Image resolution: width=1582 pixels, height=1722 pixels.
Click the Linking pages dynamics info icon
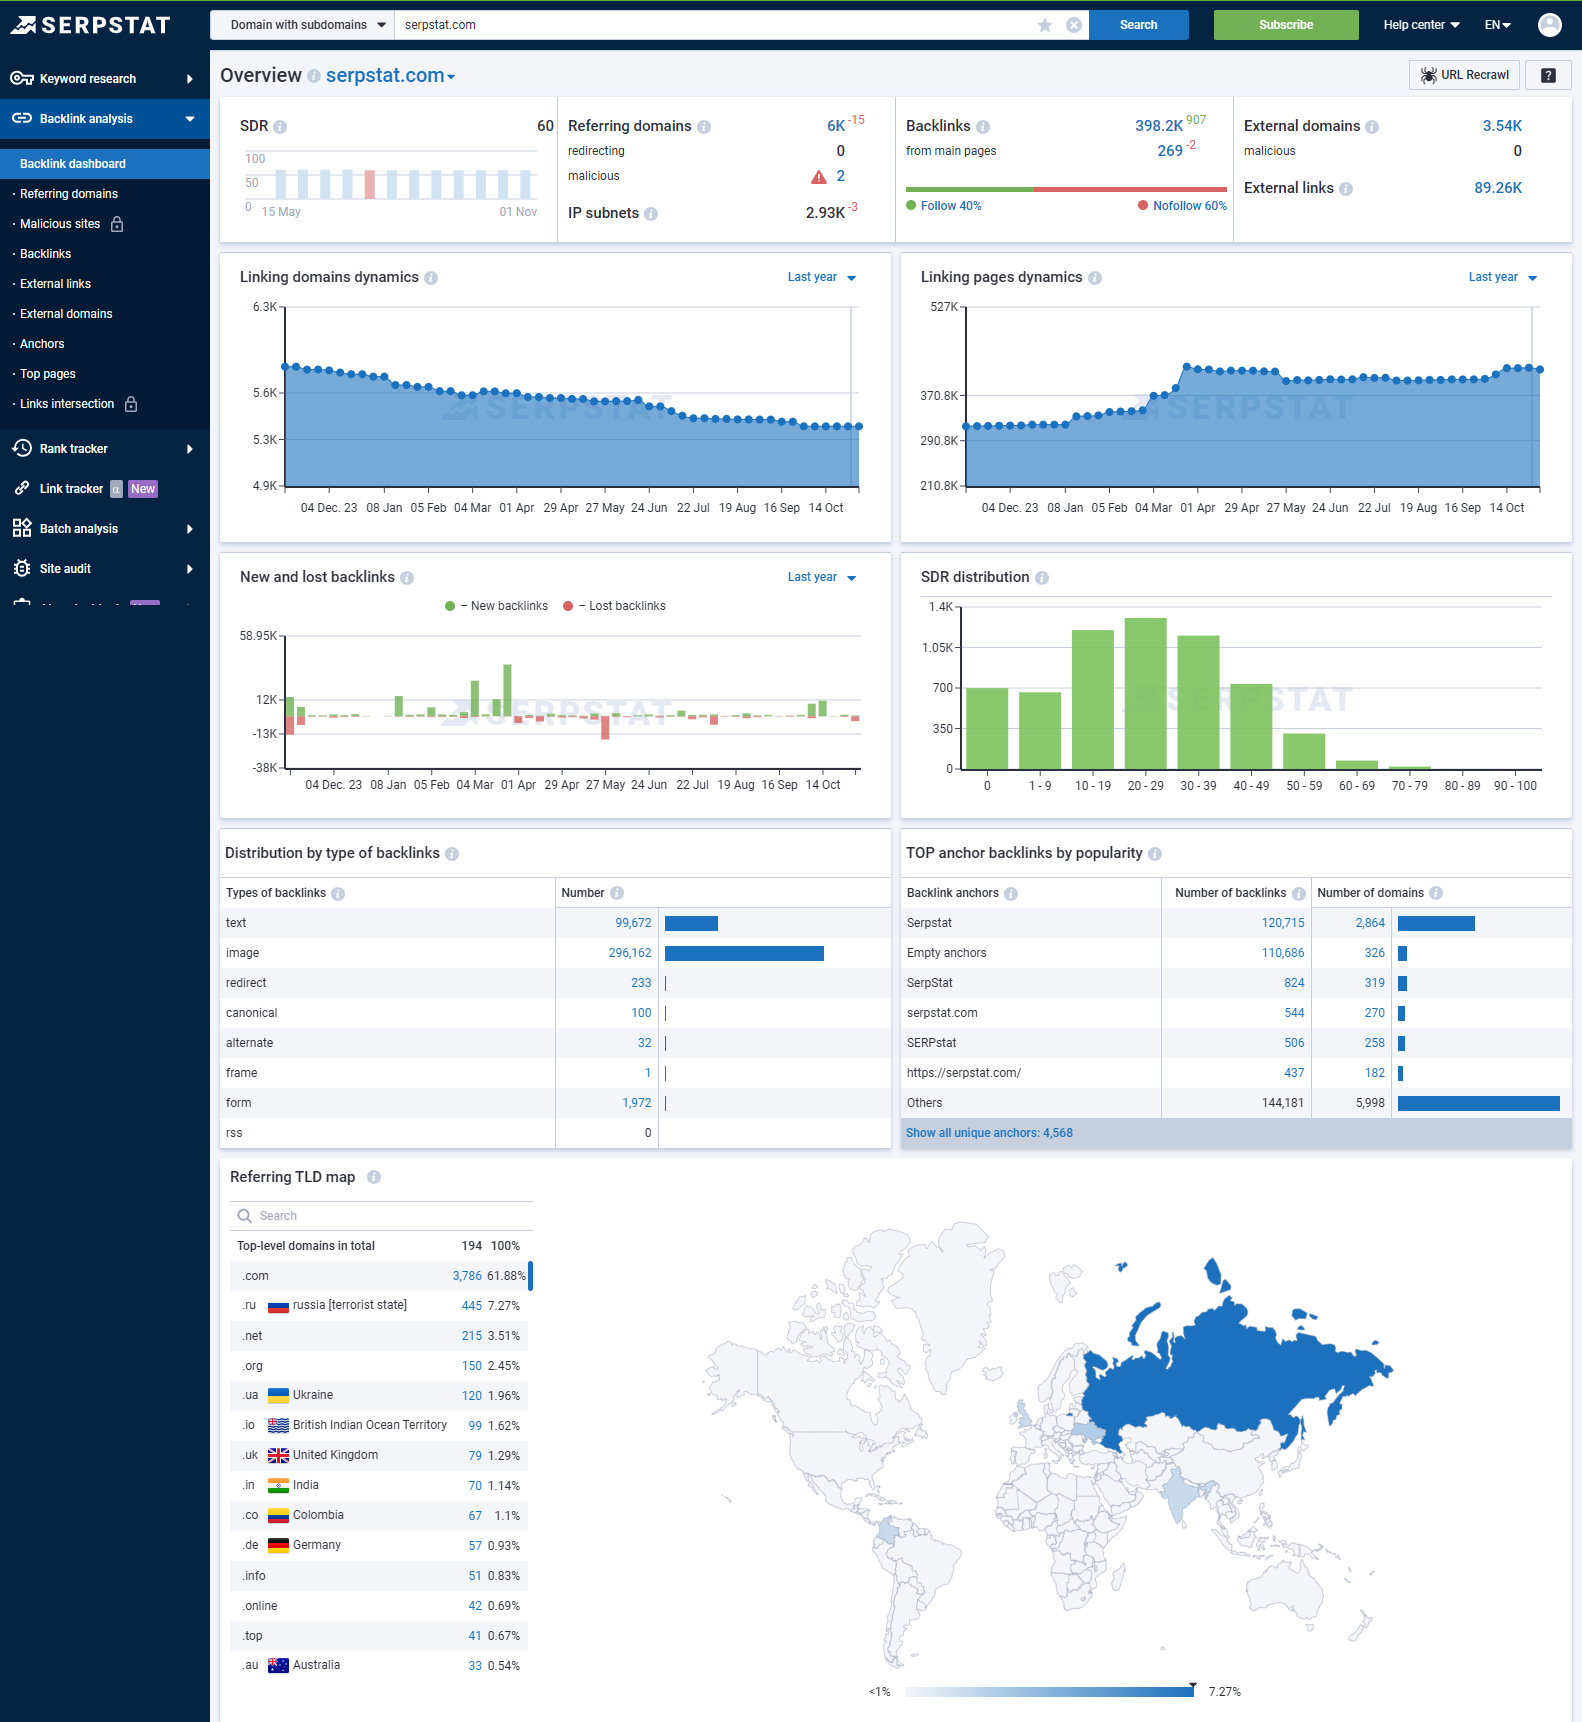point(1095,278)
